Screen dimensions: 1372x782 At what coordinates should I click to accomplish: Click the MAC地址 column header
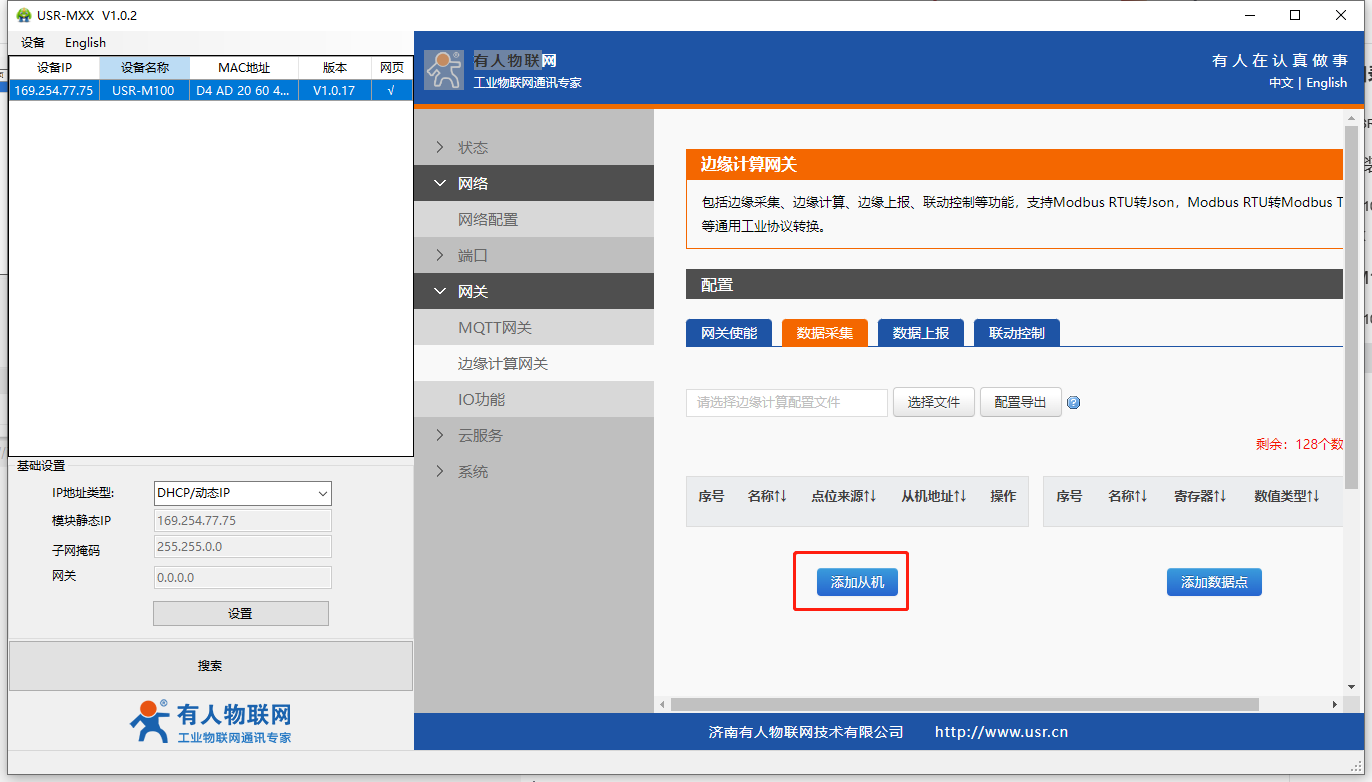point(244,68)
